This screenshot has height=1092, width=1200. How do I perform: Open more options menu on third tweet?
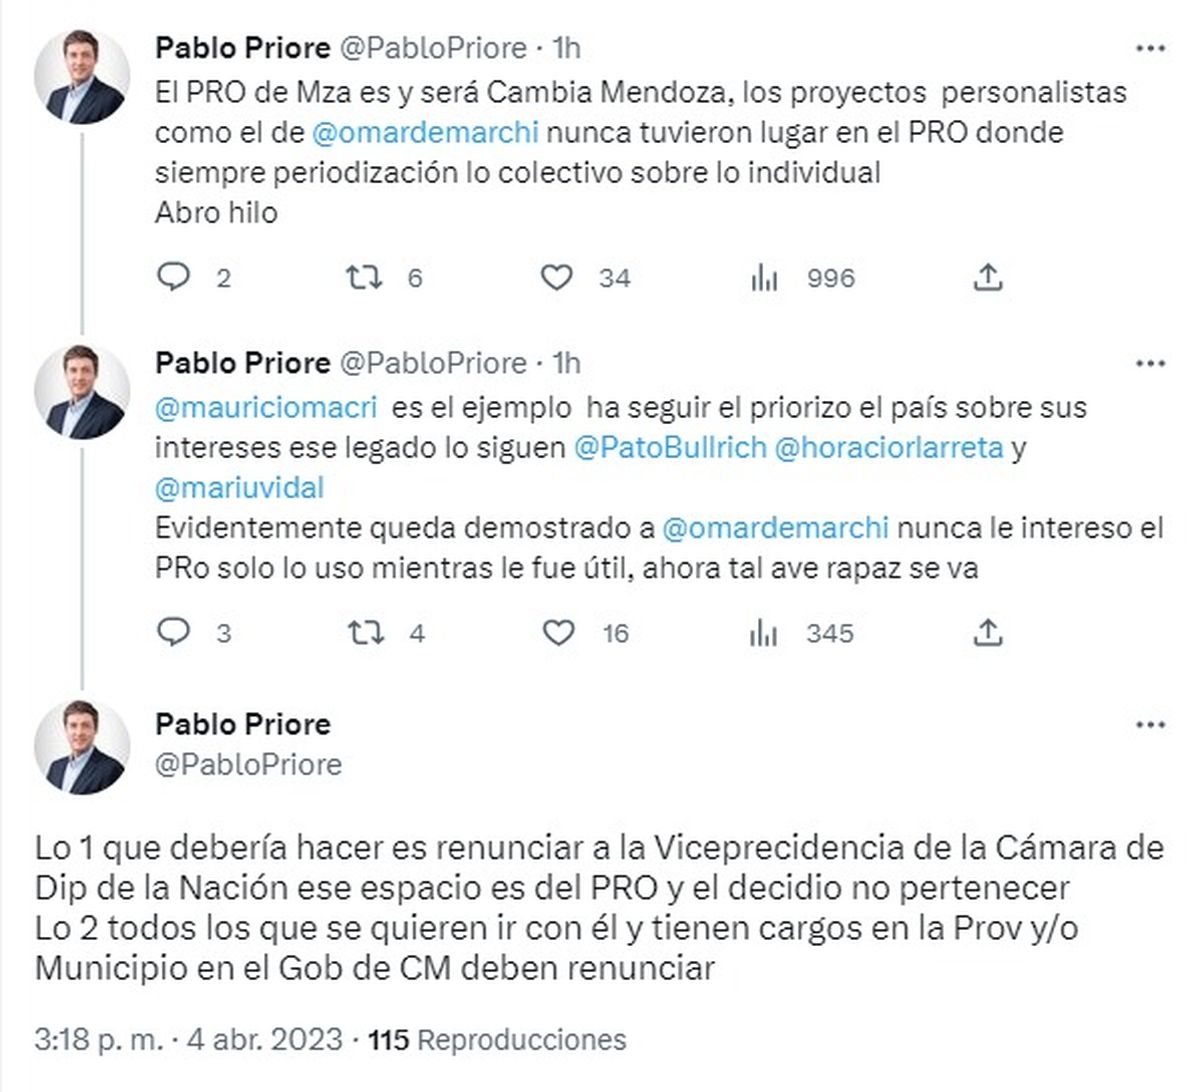click(x=1151, y=725)
